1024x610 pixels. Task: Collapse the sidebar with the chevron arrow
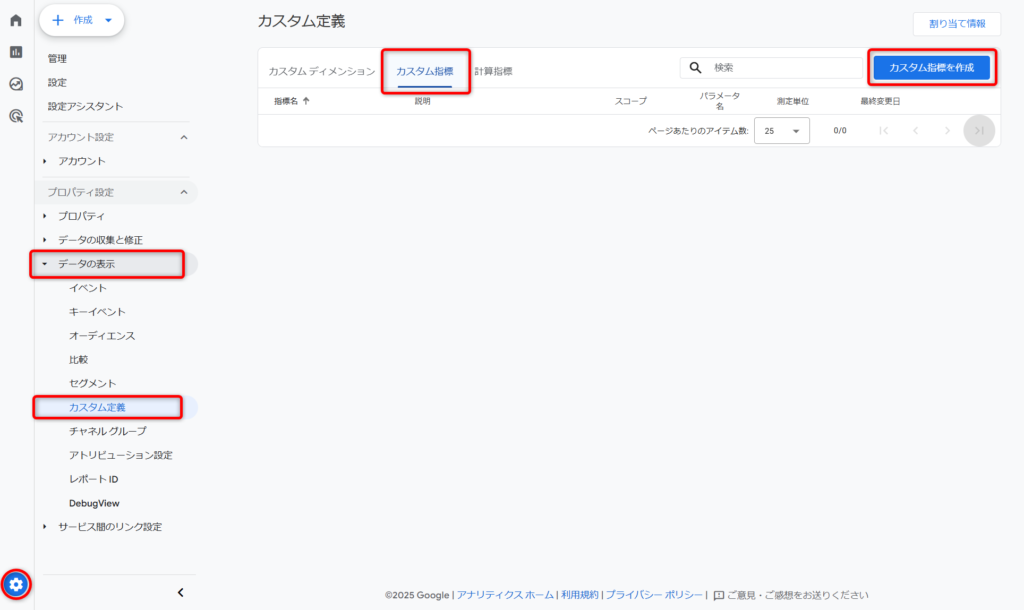coord(180,592)
